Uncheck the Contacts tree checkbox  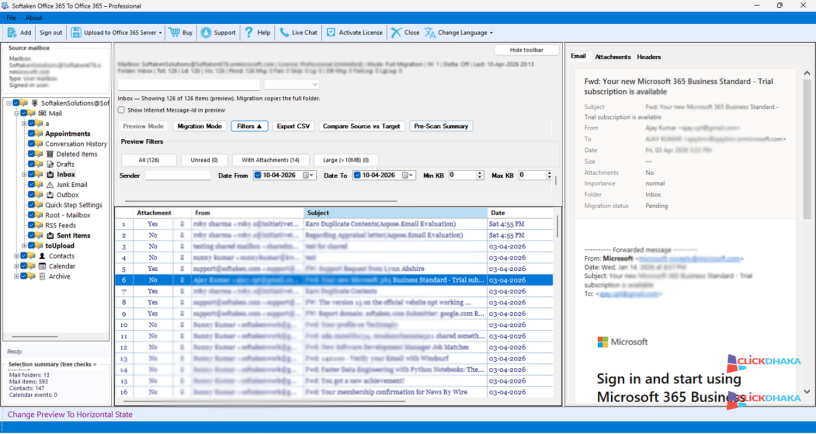point(24,256)
